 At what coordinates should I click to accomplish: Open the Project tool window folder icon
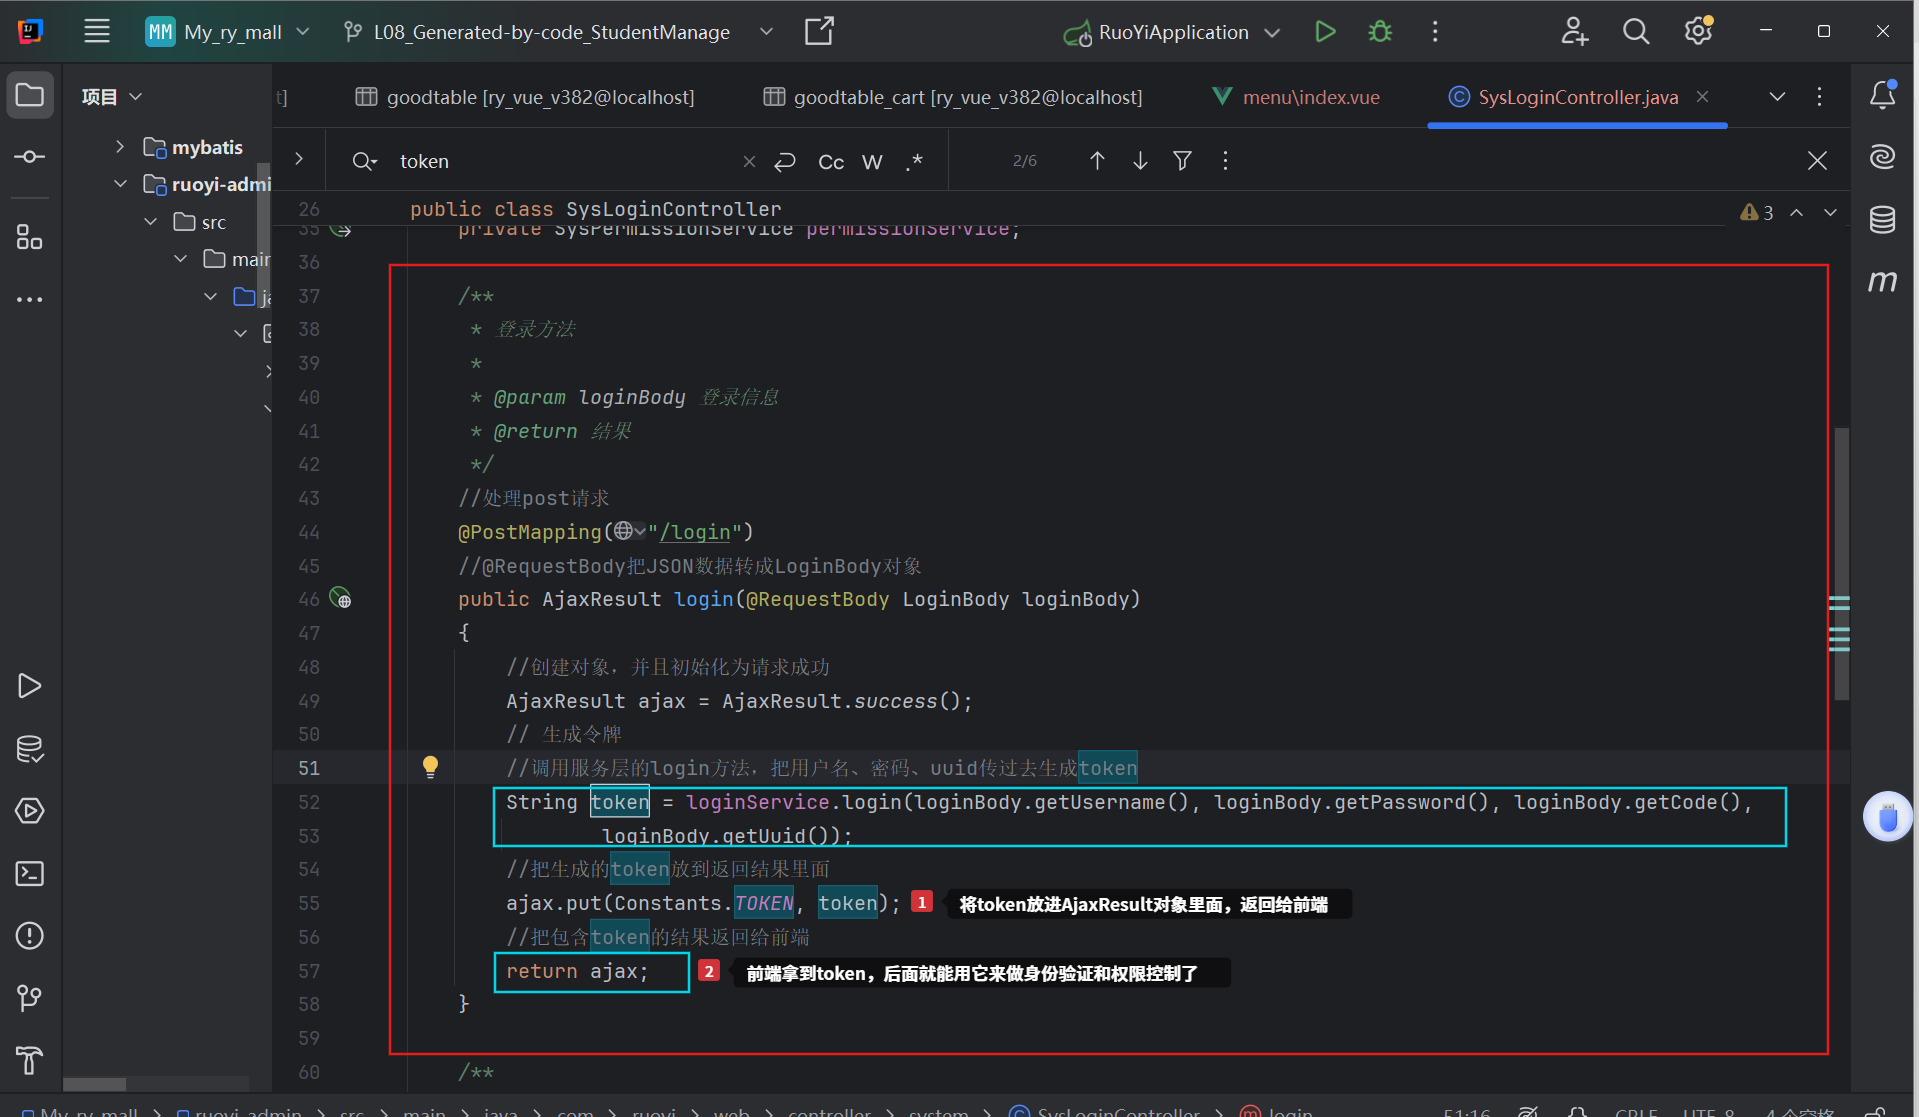pos(30,96)
